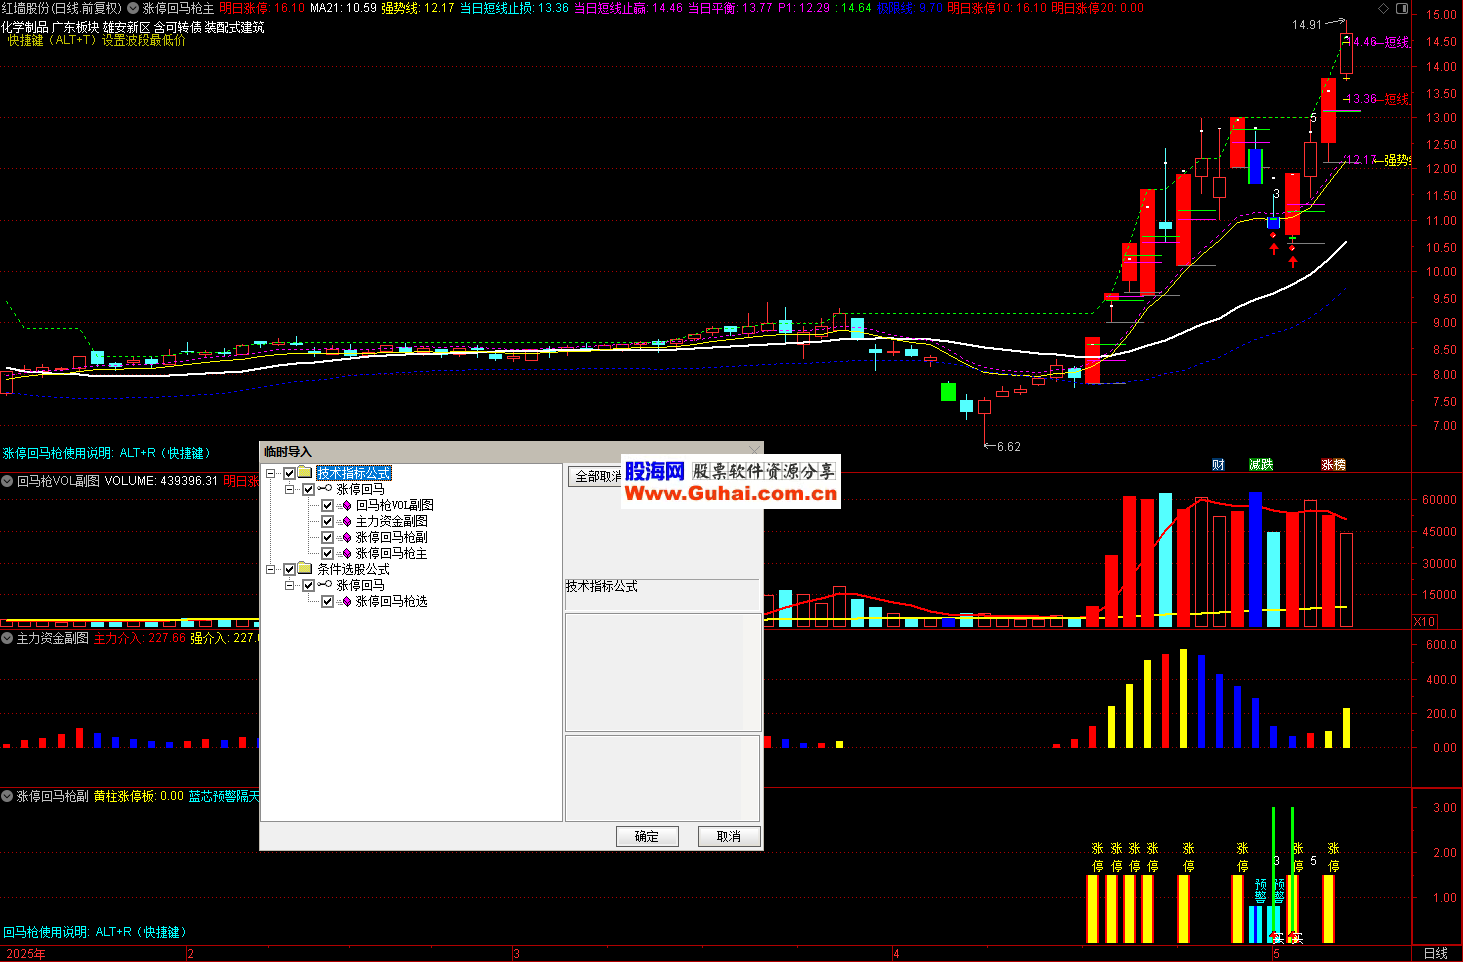
Task: Click 确定 to confirm the import
Action: (x=647, y=836)
